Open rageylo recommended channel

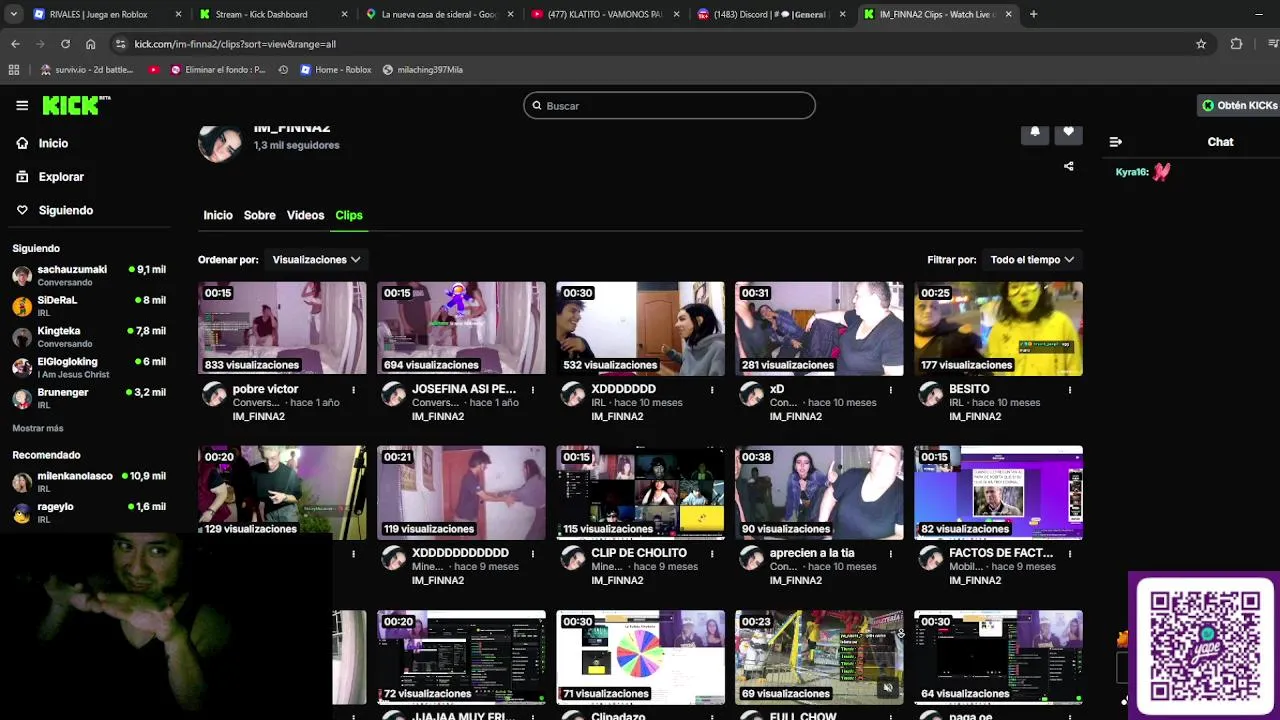point(89,513)
